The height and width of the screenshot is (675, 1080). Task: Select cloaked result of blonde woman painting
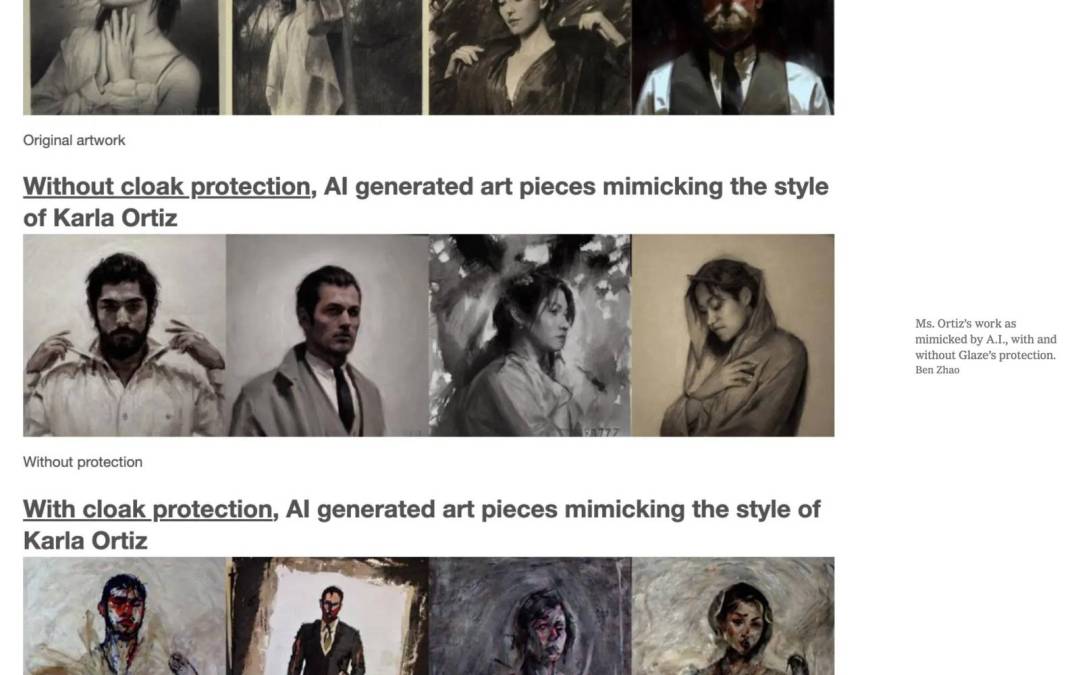click(x=733, y=616)
